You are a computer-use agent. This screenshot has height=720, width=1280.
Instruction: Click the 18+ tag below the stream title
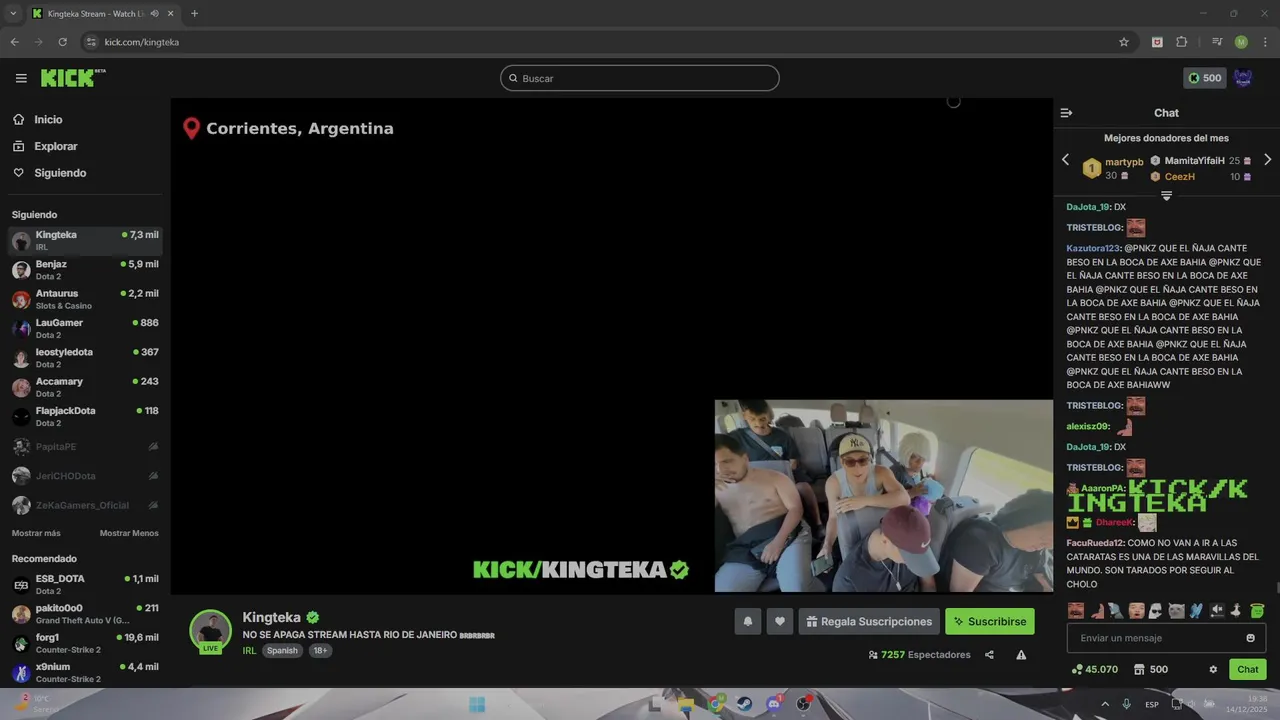320,650
